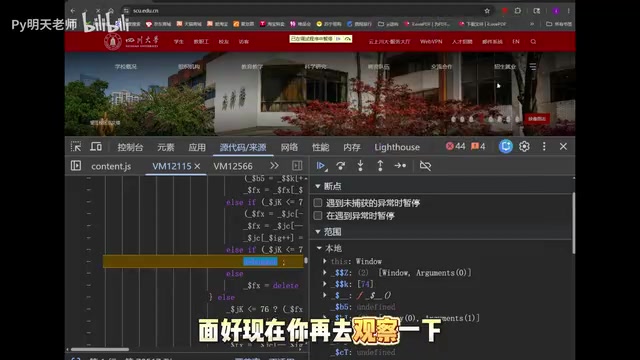Open the website hamburger menu icon

point(533,66)
